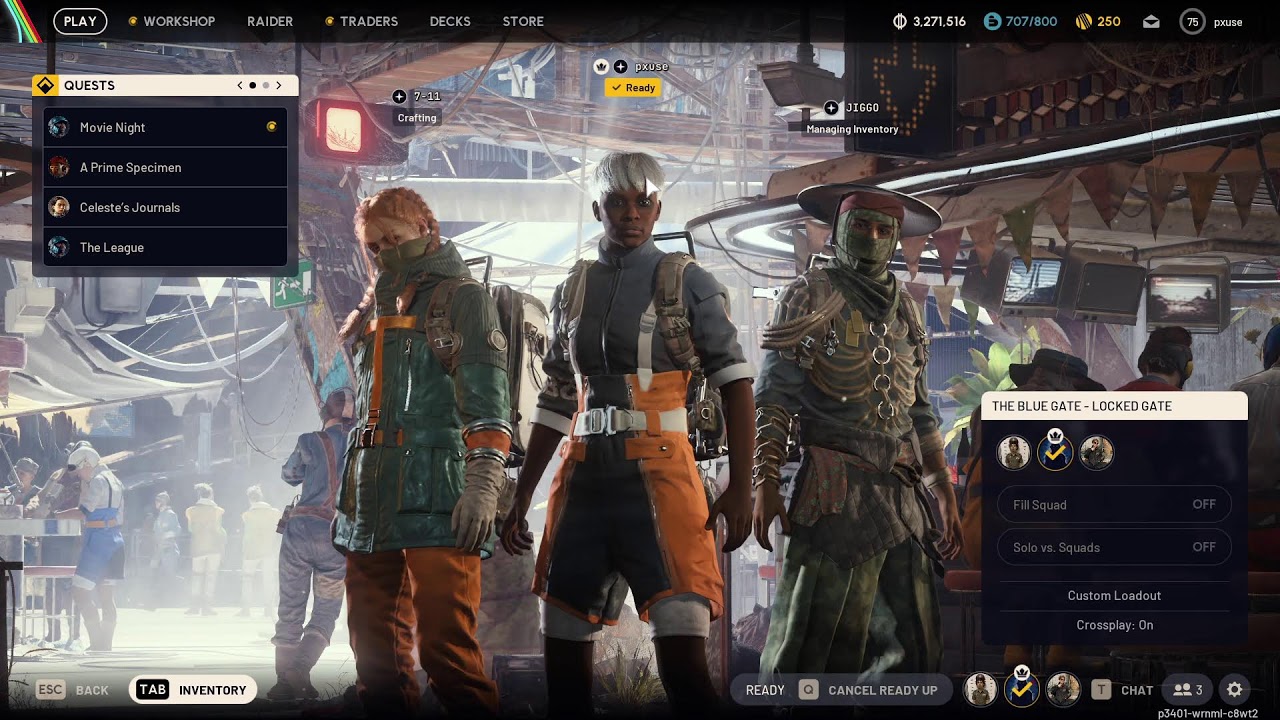Open the Inventory with TAB button
1280x720 pixels.
click(x=193, y=690)
